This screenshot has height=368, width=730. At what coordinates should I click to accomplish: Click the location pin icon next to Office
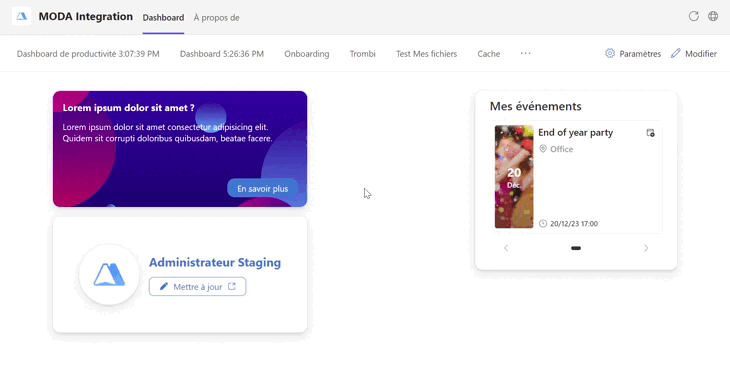pyautogui.click(x=542, y=149)
